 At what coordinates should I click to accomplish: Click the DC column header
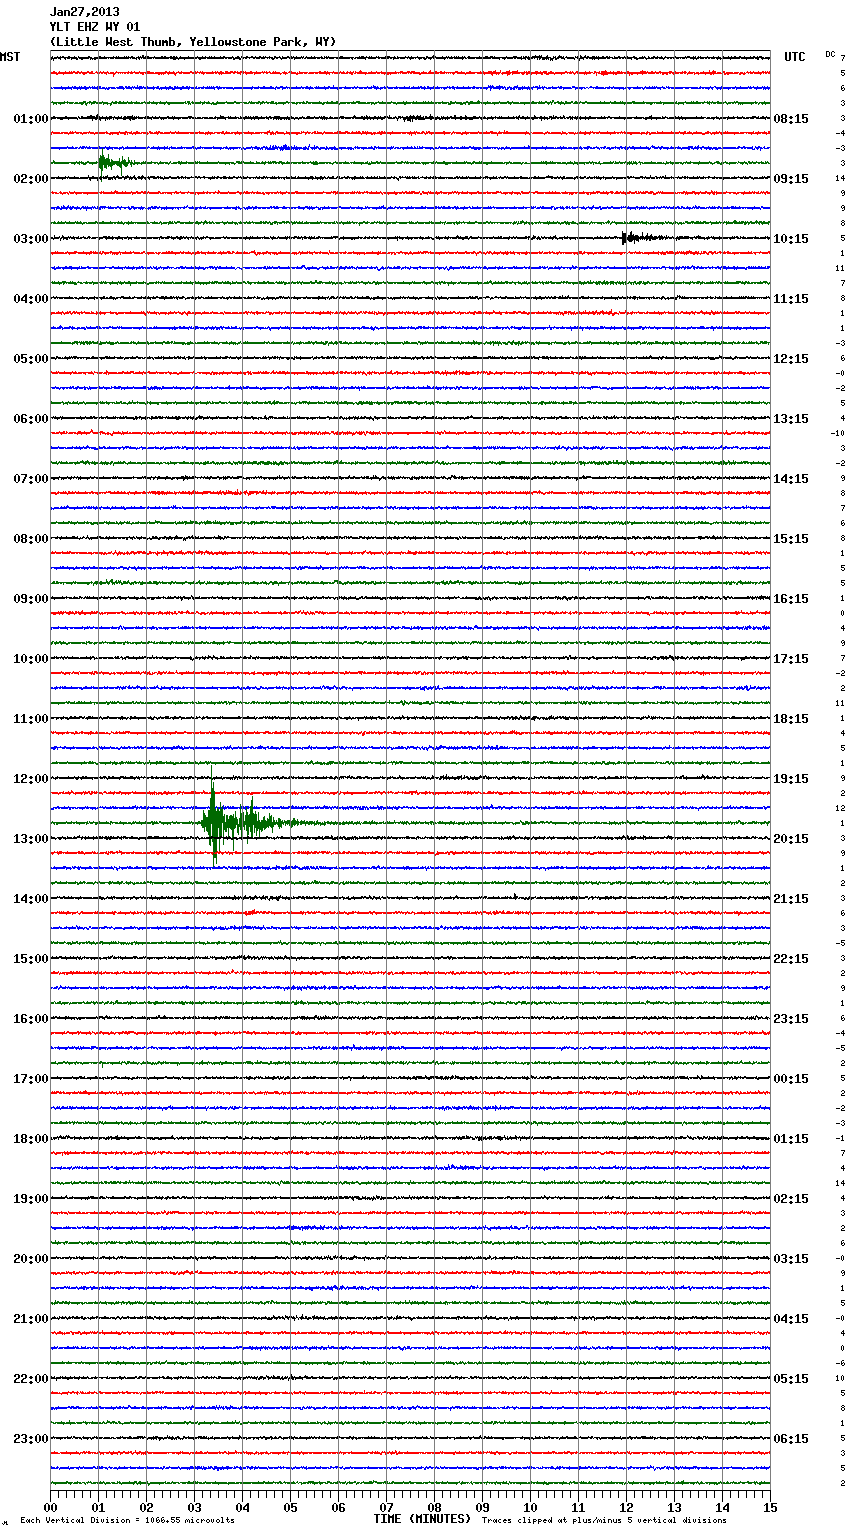(830, 54)
